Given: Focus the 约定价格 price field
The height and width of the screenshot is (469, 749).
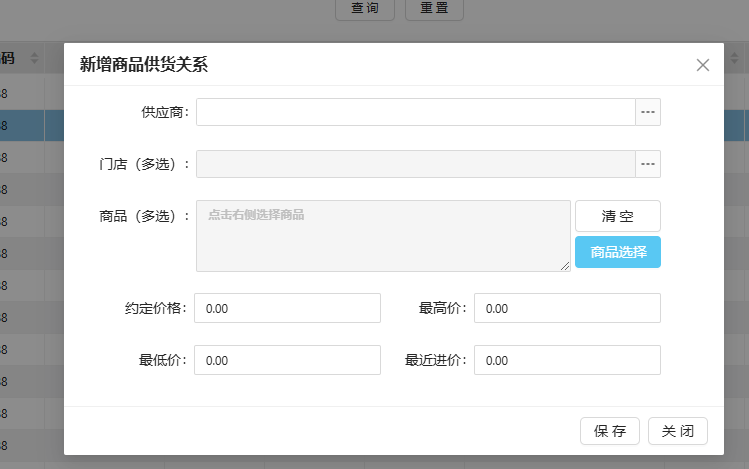Looking at the screenshot, I should coord(287,308).
